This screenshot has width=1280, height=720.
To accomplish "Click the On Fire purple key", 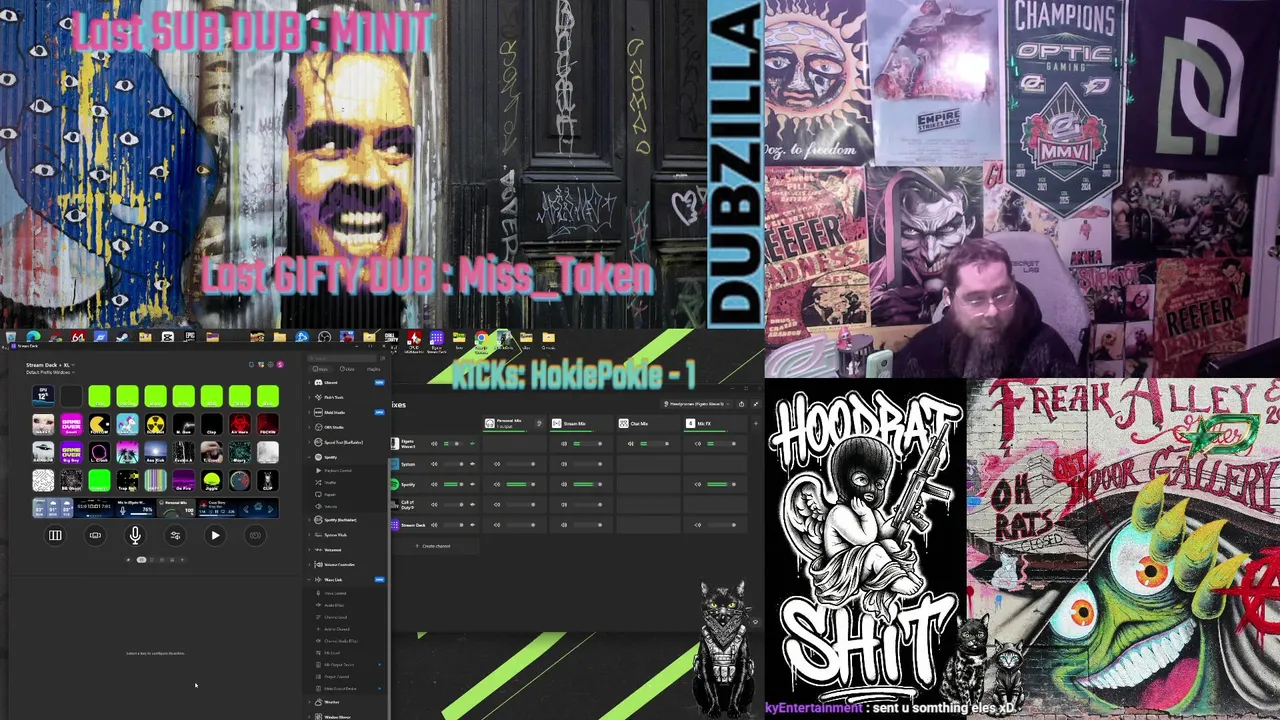I will pos(183,480).
